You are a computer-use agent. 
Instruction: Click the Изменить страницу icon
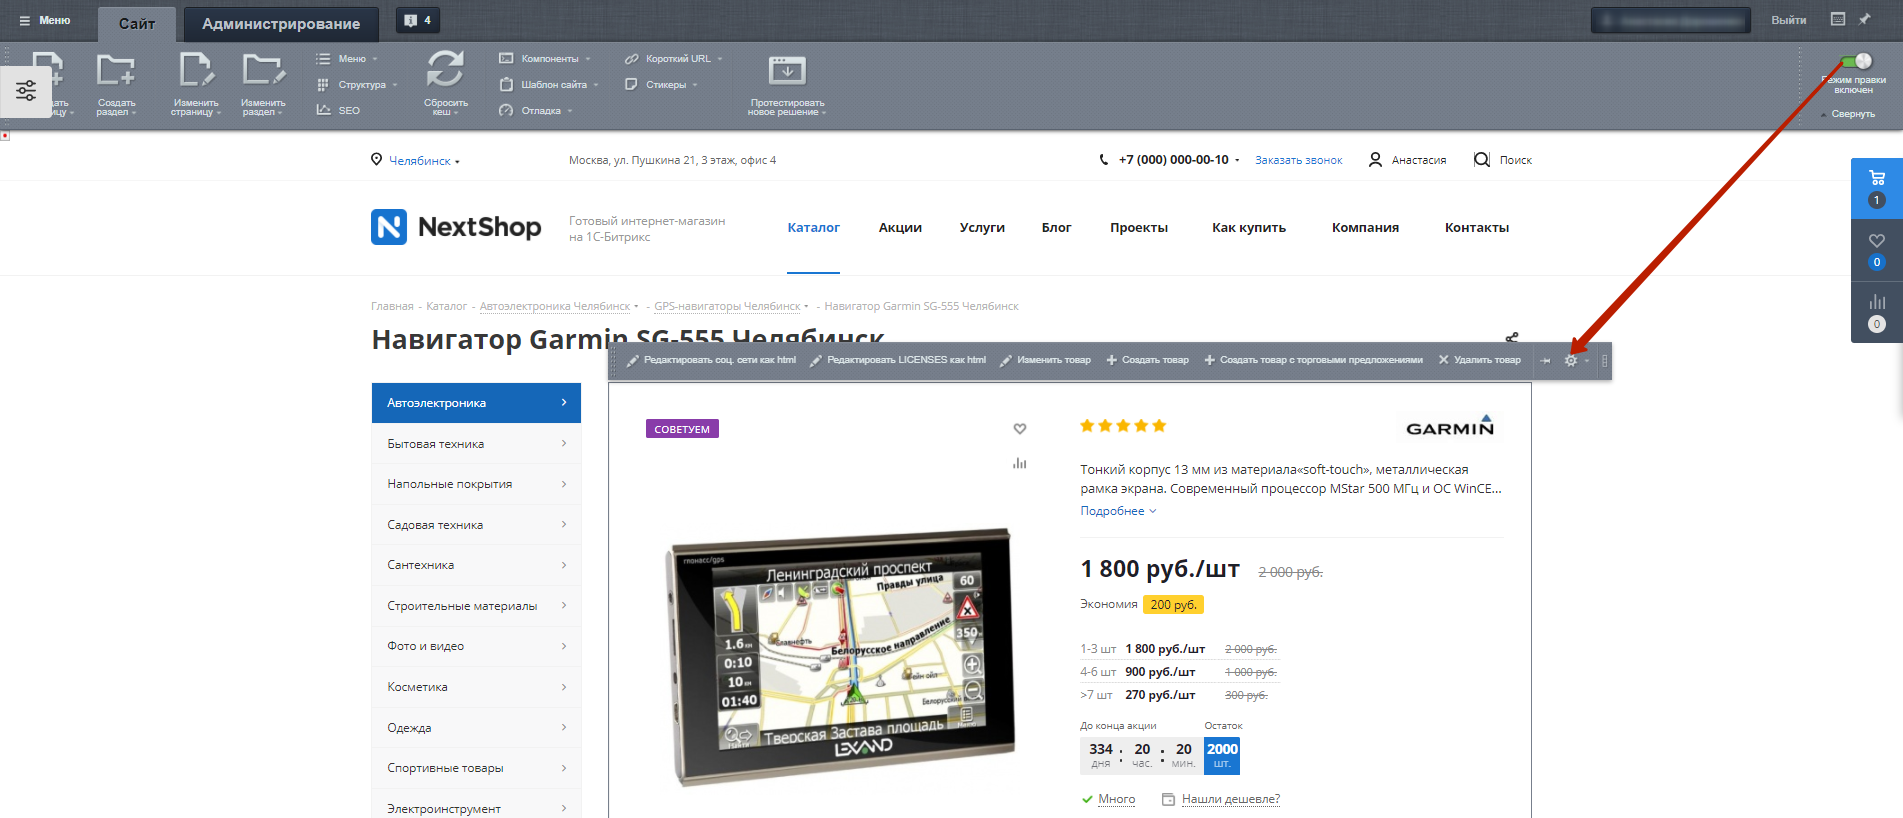[195, 72]
